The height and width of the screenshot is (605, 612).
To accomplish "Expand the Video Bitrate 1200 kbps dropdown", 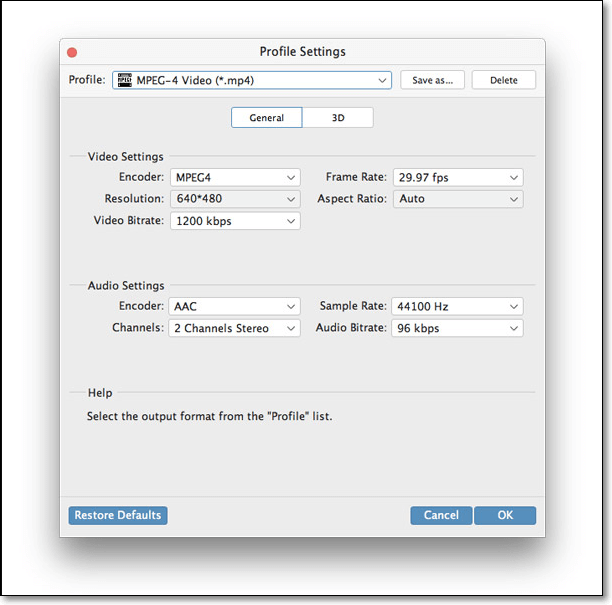I will tap(235, 221).
